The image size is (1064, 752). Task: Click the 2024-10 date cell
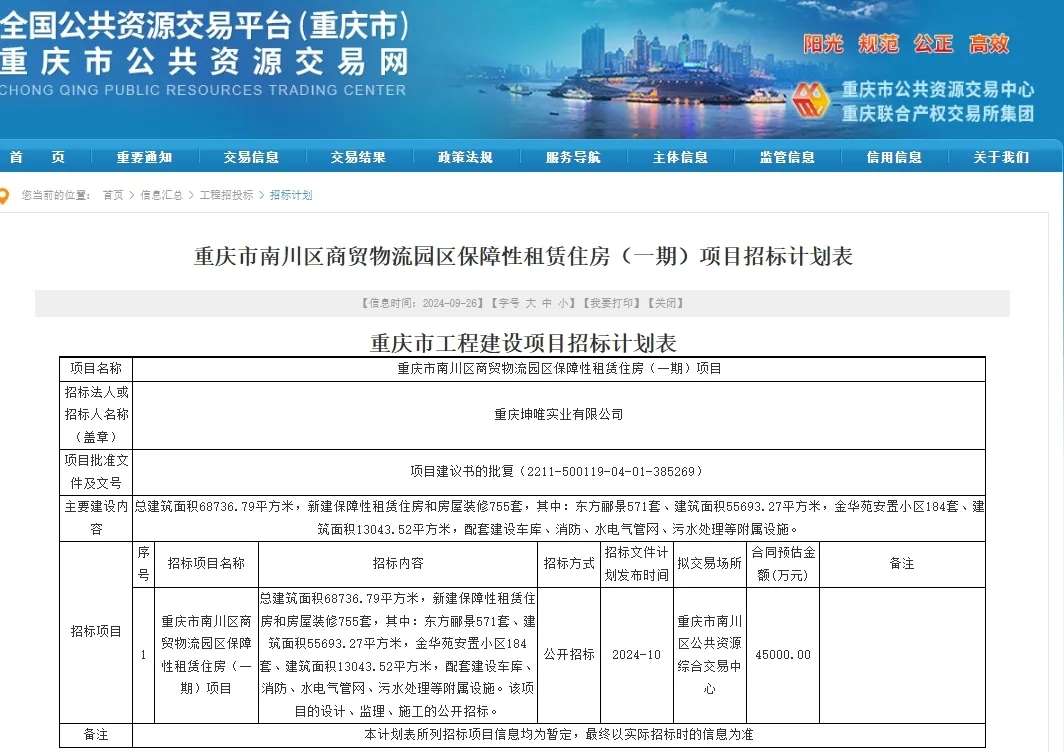(x=636, y=655)
